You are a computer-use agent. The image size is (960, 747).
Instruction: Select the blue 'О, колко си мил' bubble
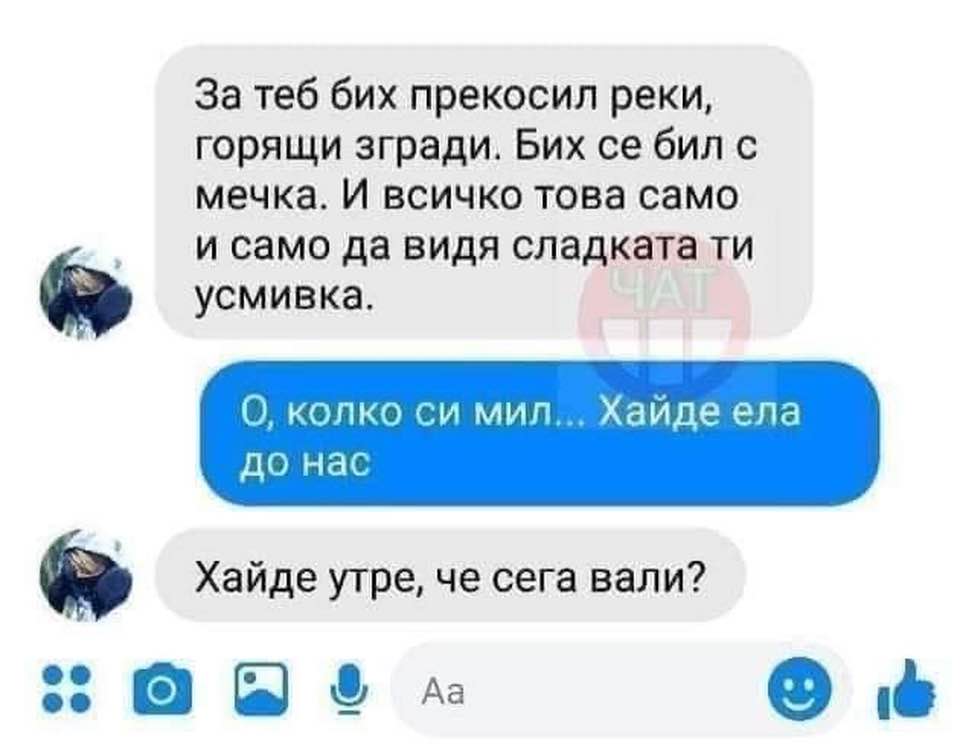point(539,434)
